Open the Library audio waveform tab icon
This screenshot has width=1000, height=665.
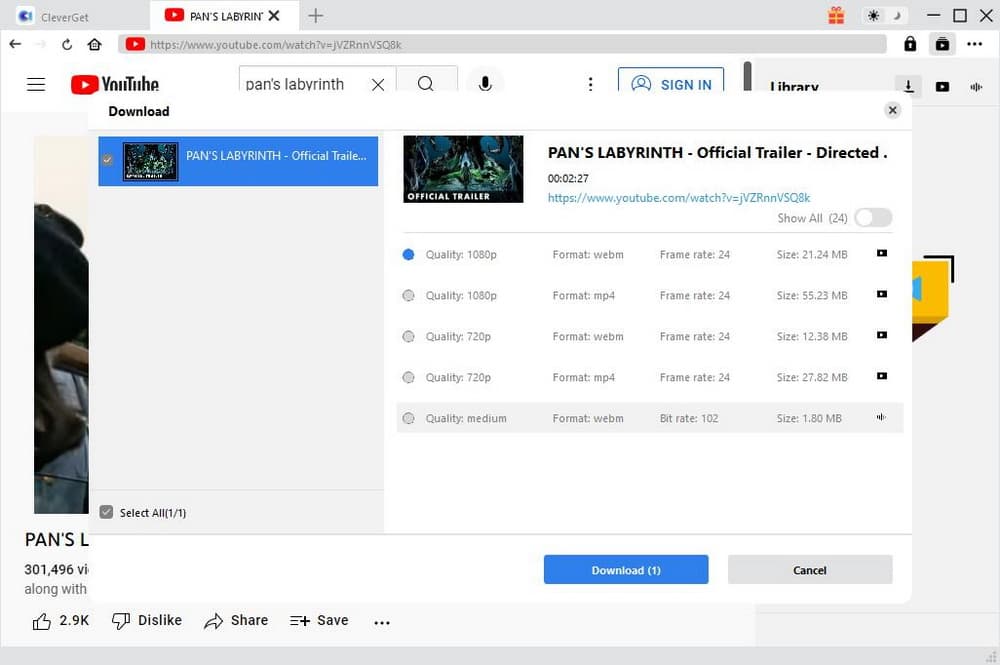click(976, 87)
